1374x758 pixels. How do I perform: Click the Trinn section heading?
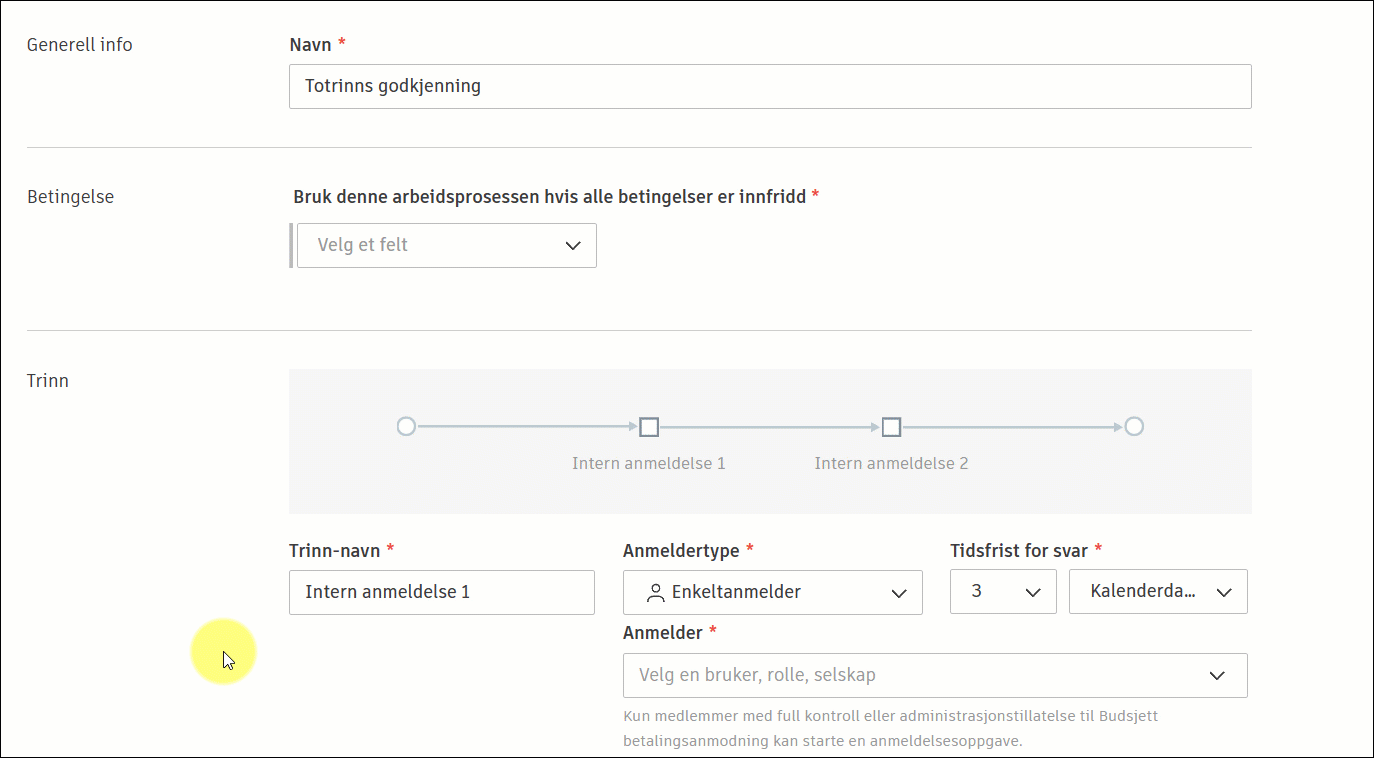point(47,380)
